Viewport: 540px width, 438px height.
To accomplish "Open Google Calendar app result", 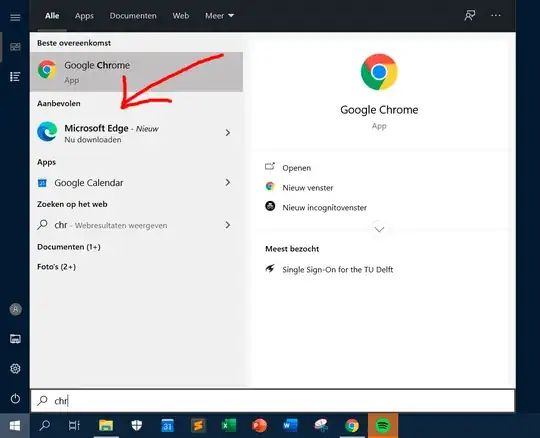I will click(x=136, y=182).
